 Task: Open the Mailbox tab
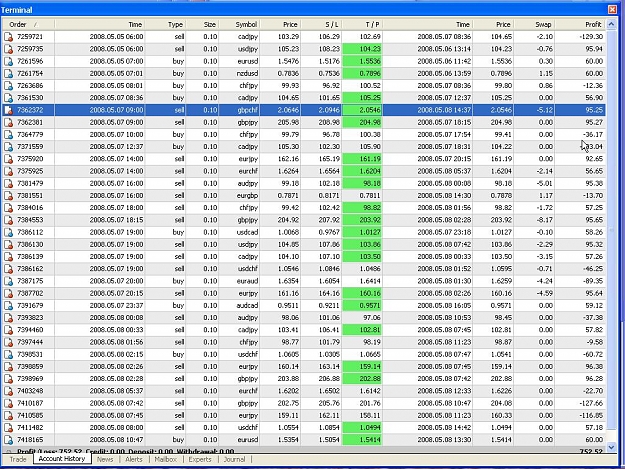click(165, 459)
